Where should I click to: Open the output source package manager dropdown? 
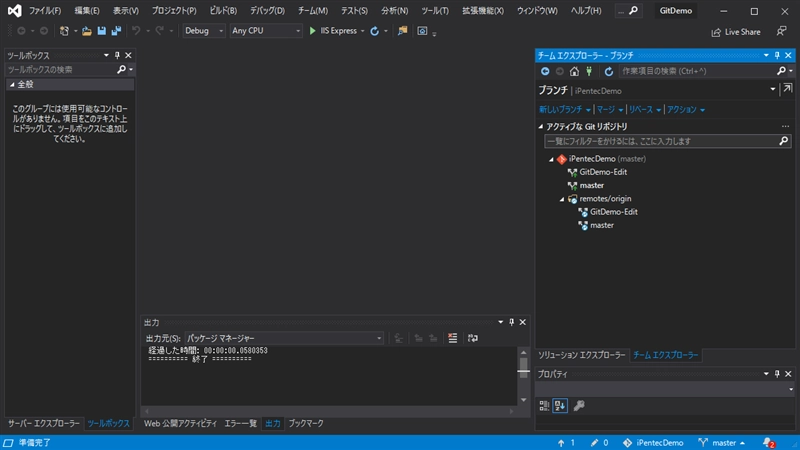point(284,338)
